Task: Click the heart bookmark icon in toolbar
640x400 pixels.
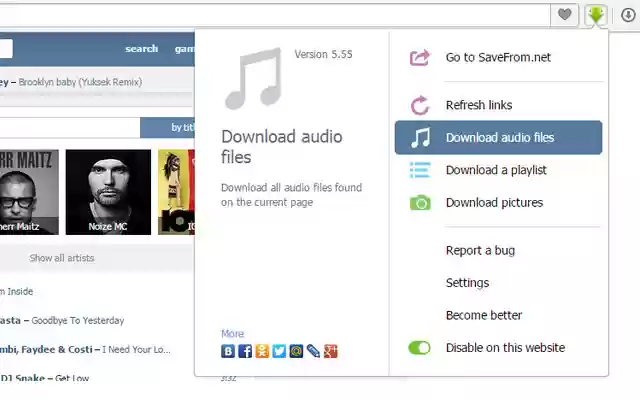Action: [x=564, y=15]
